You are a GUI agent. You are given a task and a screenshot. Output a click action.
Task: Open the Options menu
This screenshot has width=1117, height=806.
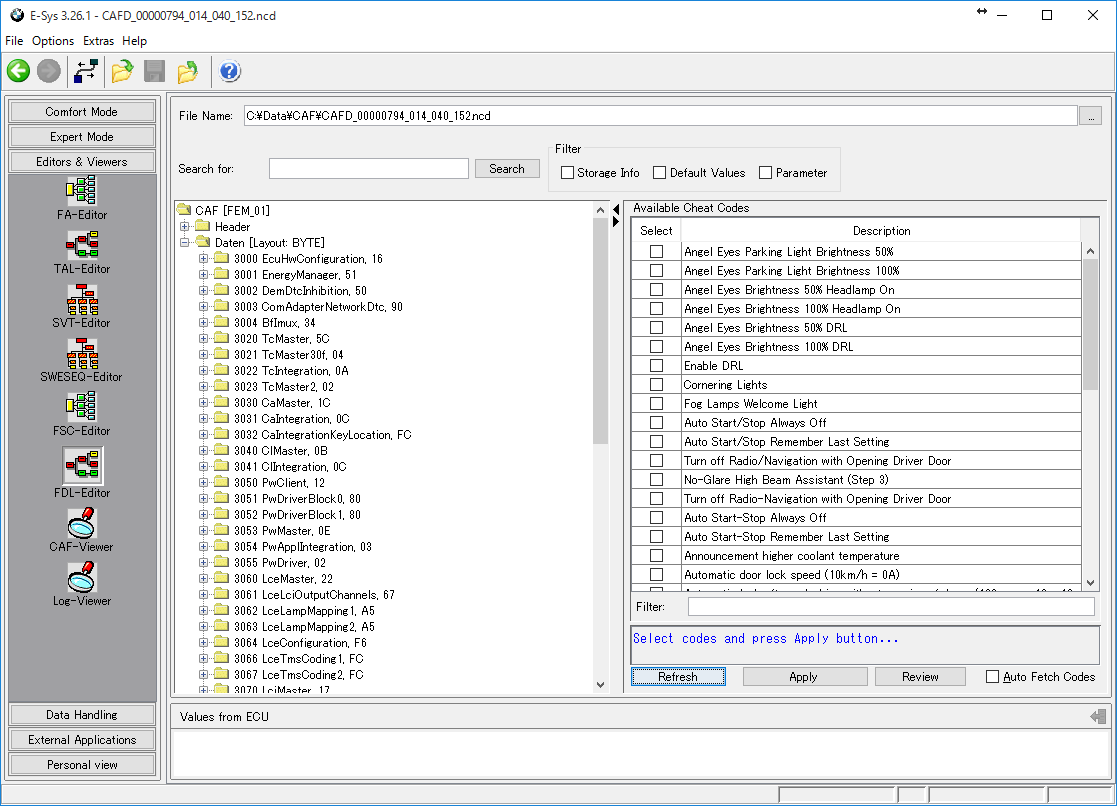point(53,41)
